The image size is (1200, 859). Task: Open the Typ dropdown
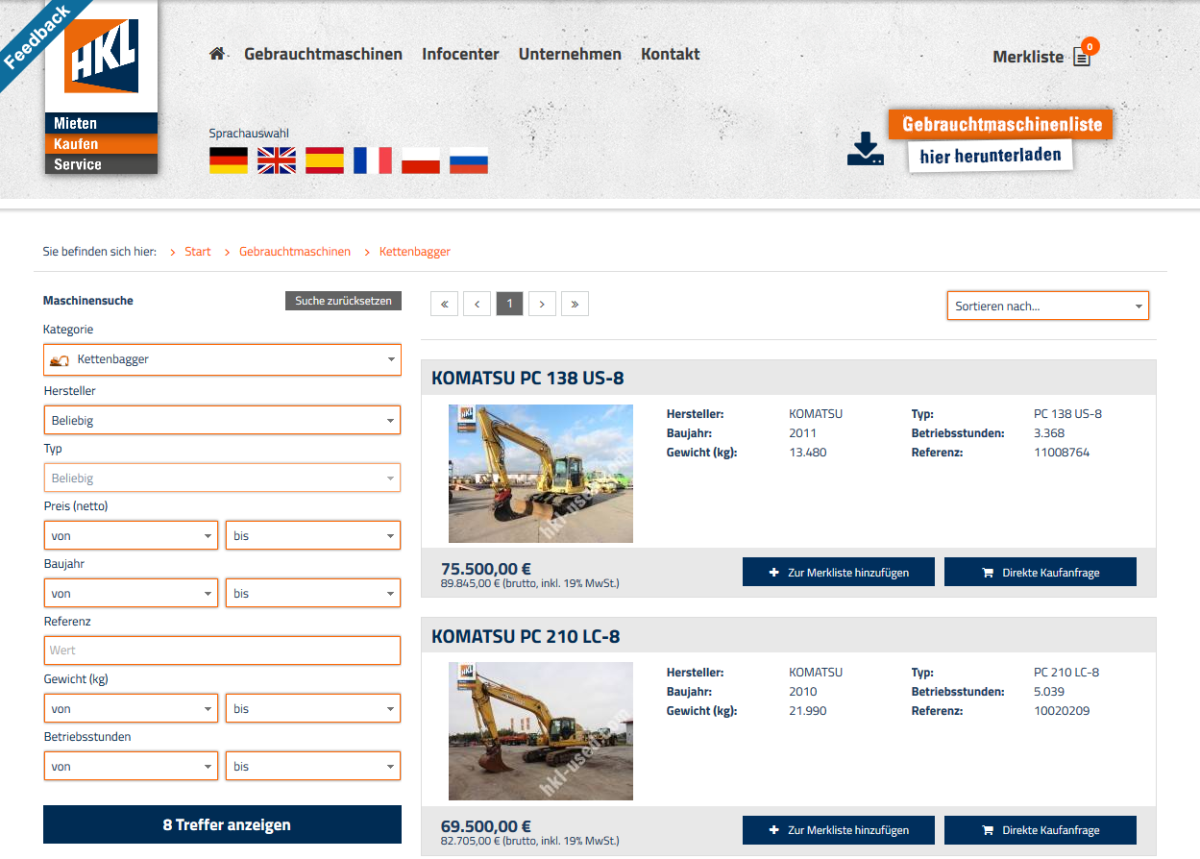222,478
